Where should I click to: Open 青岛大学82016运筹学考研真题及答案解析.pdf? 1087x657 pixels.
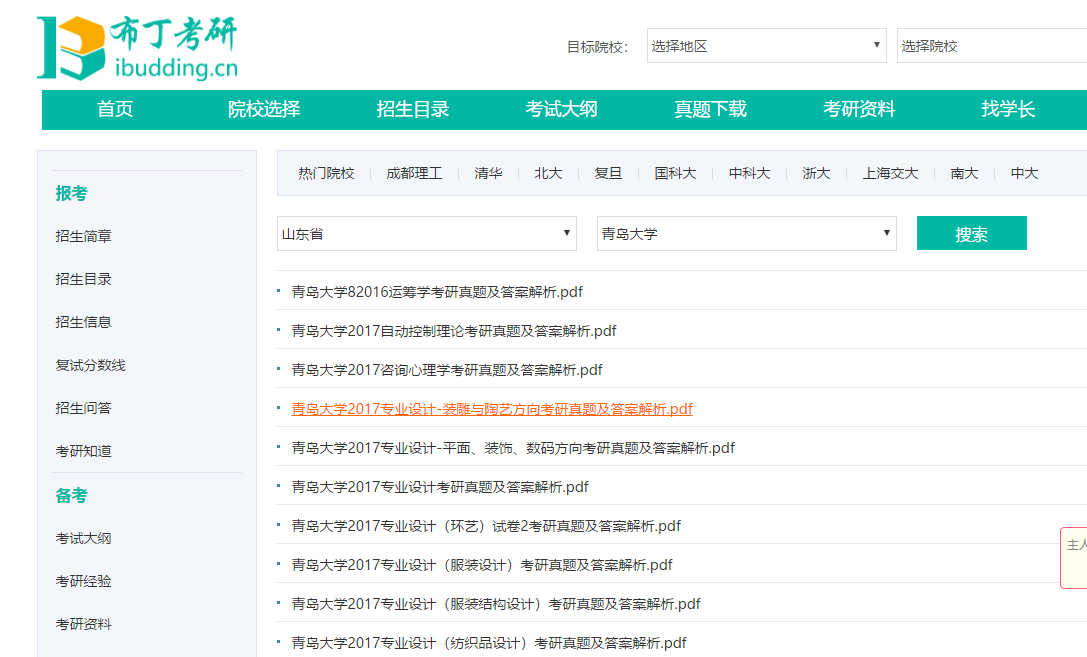click(437, 292)
